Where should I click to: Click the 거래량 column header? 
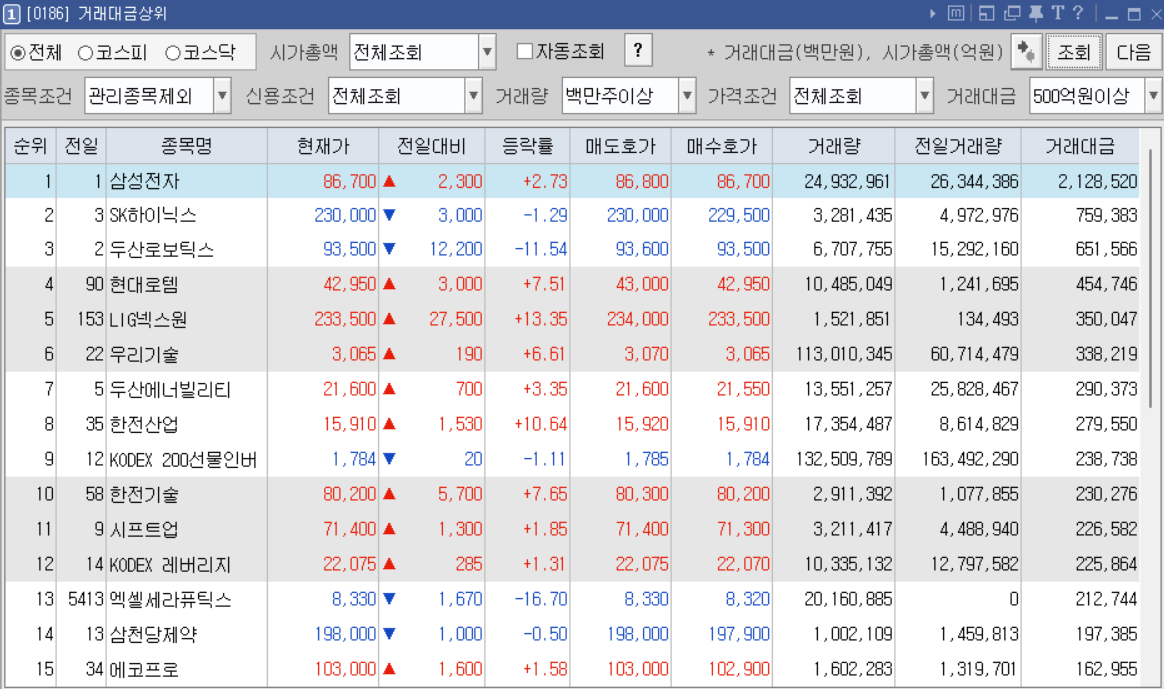[x=834, y=146]
